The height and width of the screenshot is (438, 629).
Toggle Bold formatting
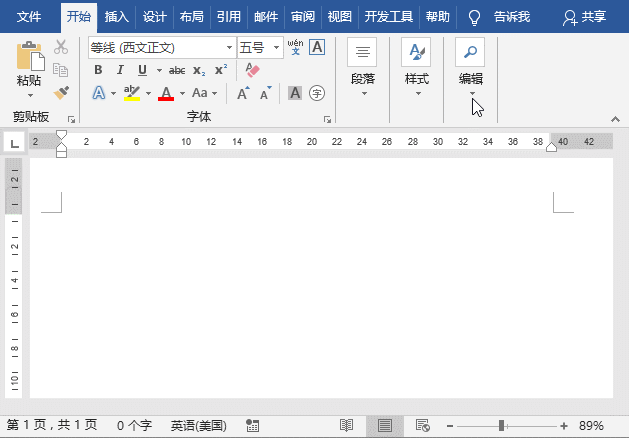click(x=98, y=70)
